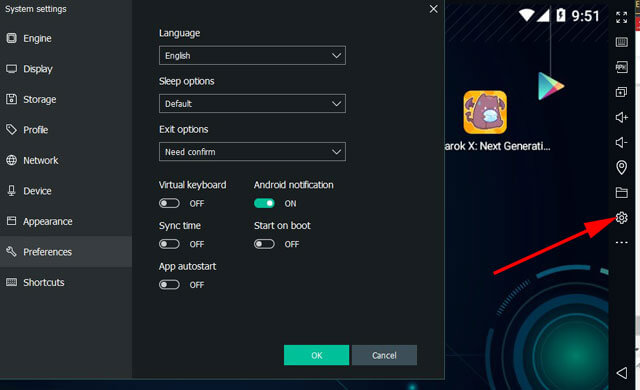Image resolution: width=640 pixels, height=390 pixels.
Task: Close the System settings dialog
Action: coord(433,9)
